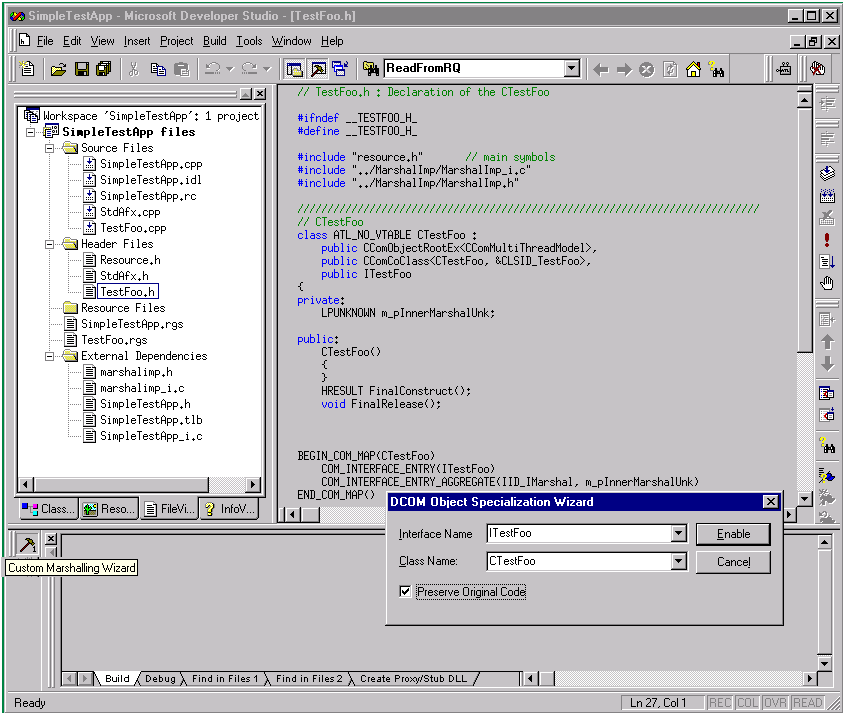Select SimpleTestApp.idl in the file tree
This screenshot has height=714, width=846.
[x=150, y=180]
